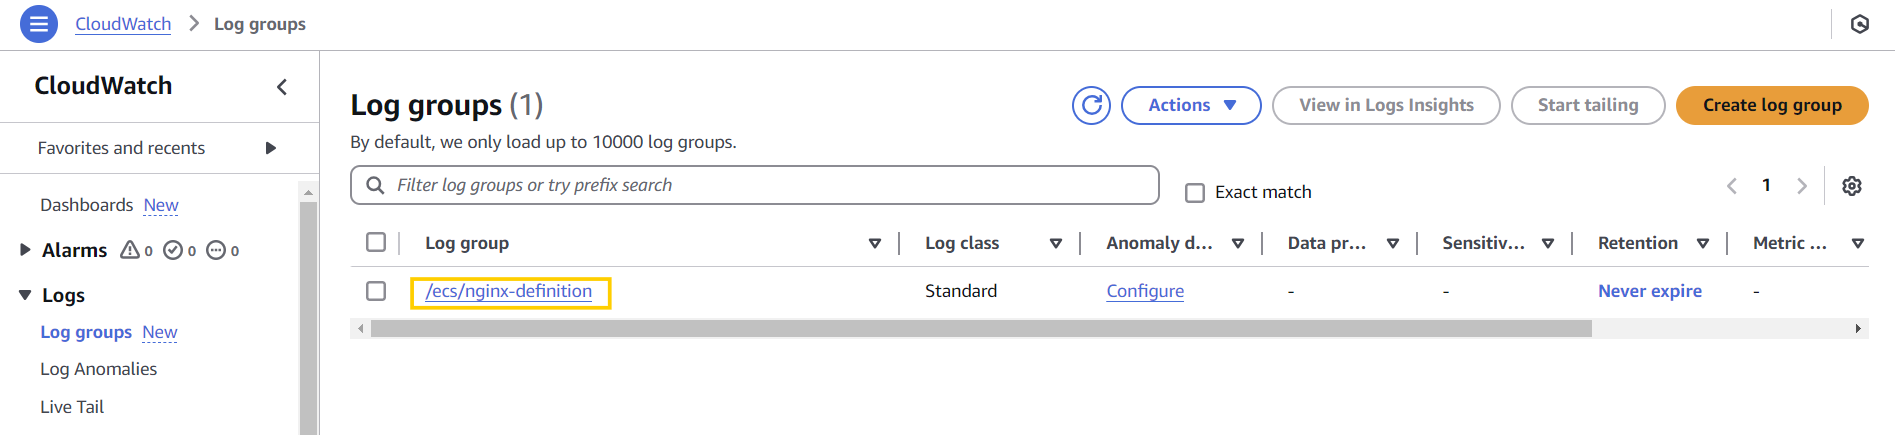The width and height of the screenshot is (1895, 435).
Task: Go to previous page arrow
Action: 1732,186
